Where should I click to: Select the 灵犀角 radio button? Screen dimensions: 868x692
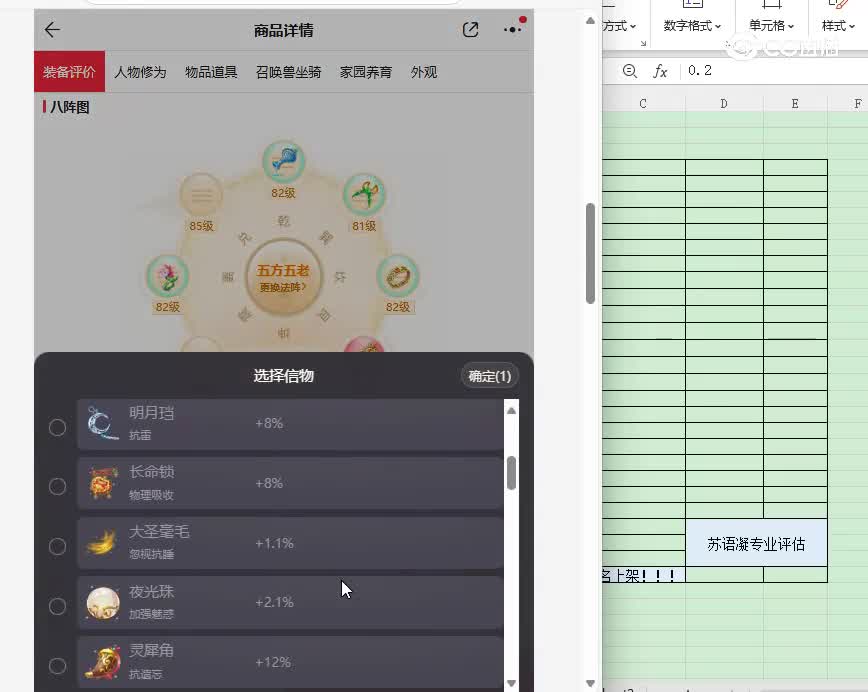click(x=57, y=665)
